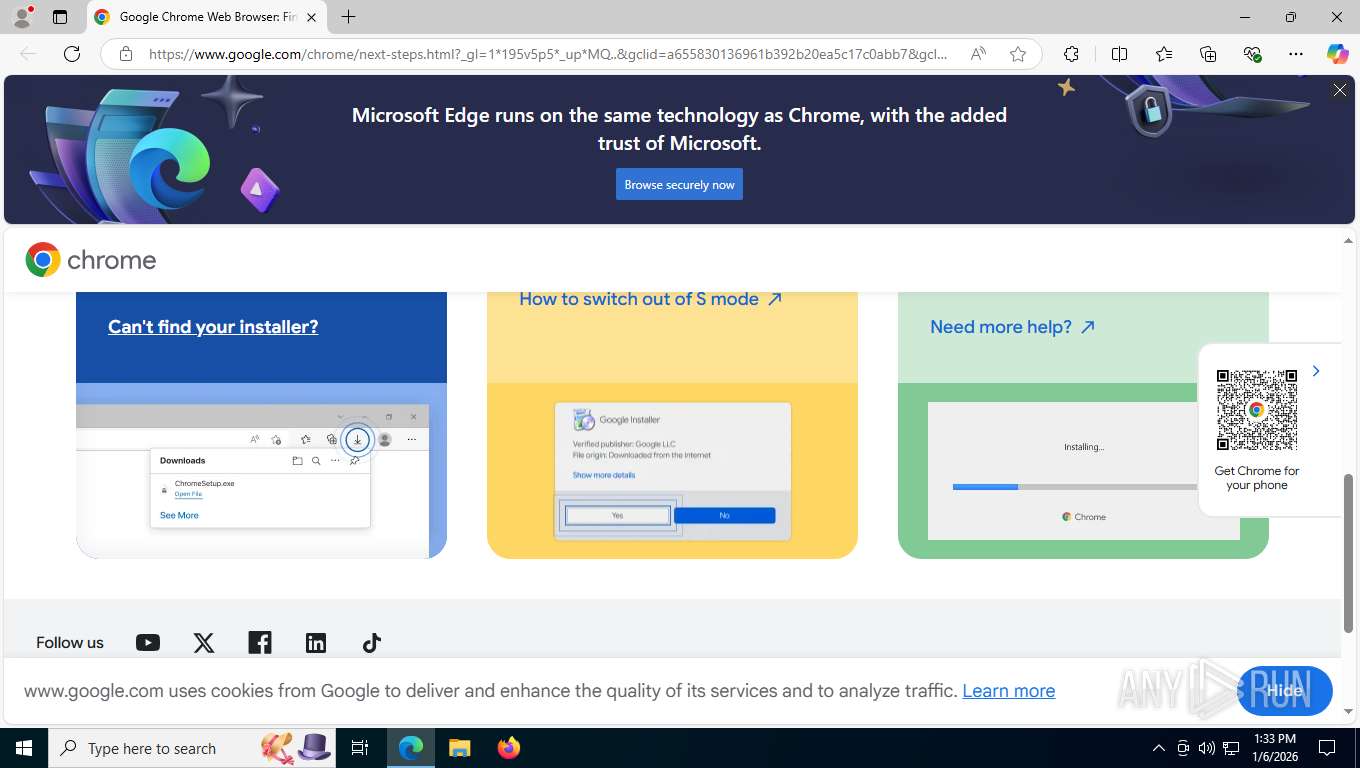Open Collections icon

(x=1208, y=54)
